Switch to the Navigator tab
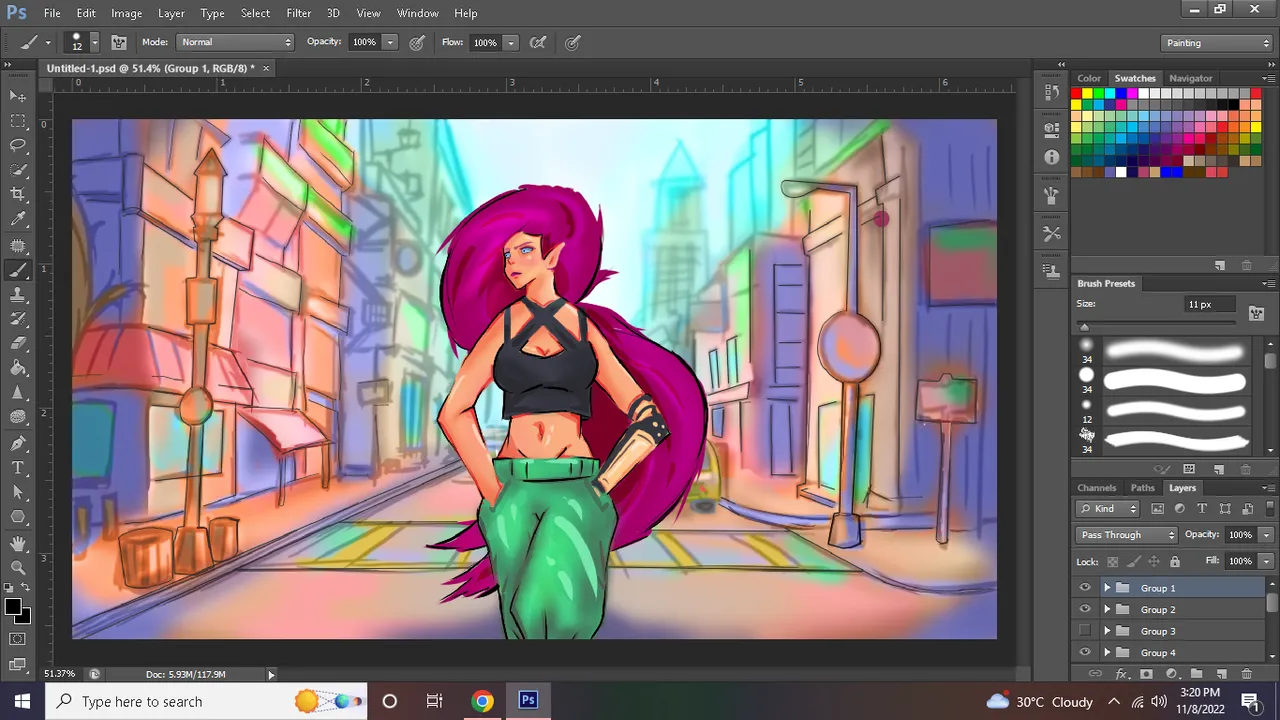1280x720 pixels. click(1190, 78)
